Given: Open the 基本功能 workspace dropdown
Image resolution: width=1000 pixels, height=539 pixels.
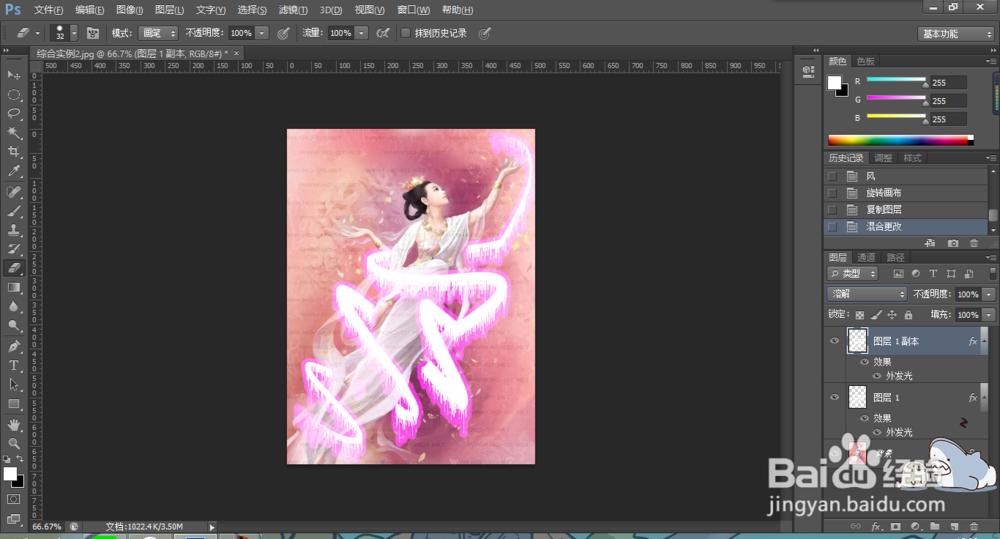Looking at the screenshot, I should pos(956,34).
